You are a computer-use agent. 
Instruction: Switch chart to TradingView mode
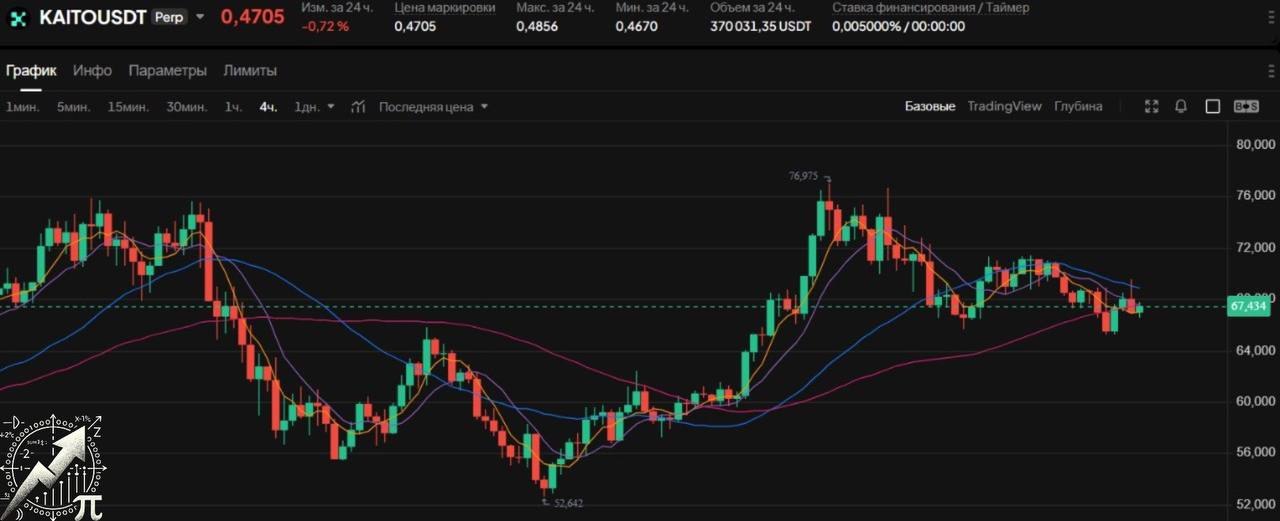coord(1004,106)
